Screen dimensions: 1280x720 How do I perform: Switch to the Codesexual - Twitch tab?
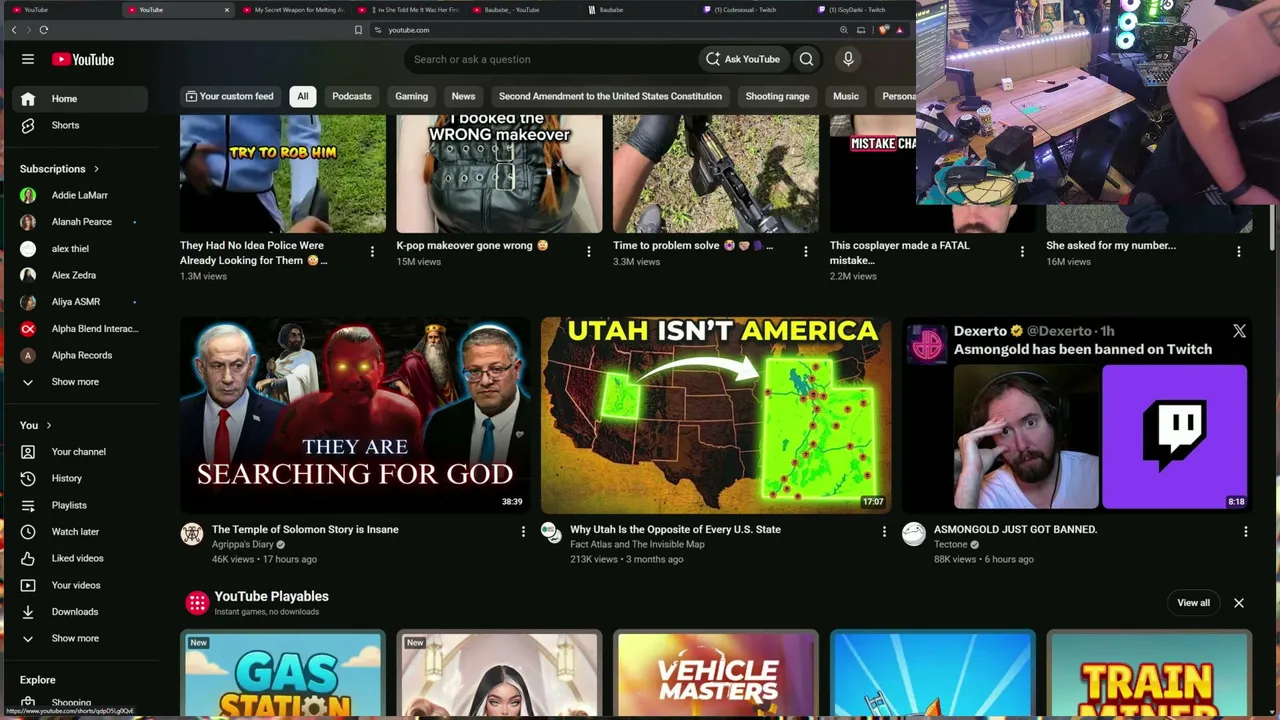745,10
